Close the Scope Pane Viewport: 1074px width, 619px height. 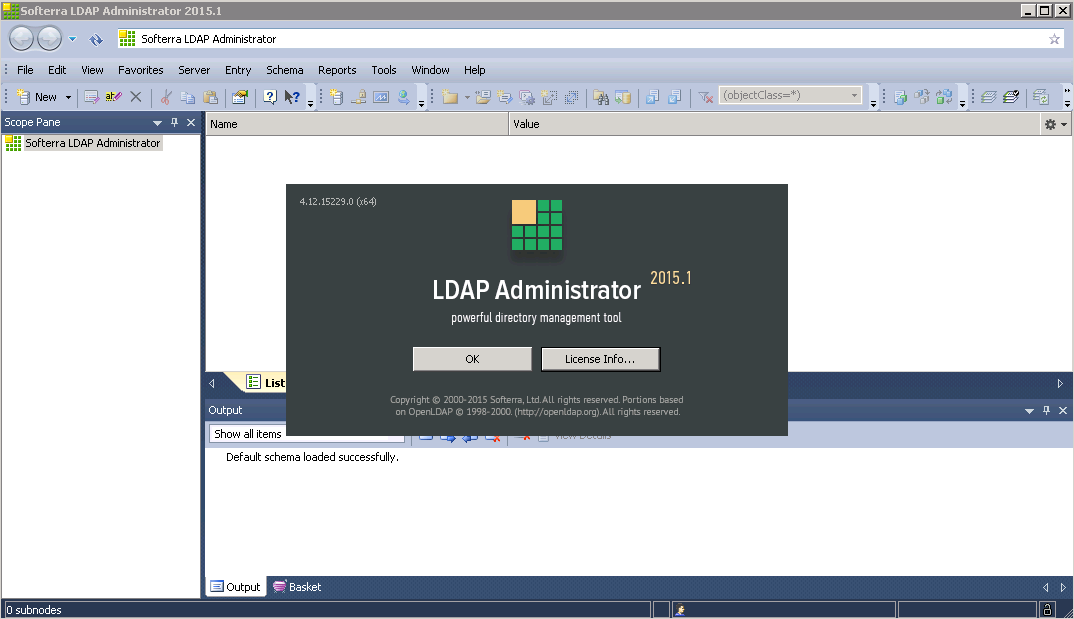[191, 122]
